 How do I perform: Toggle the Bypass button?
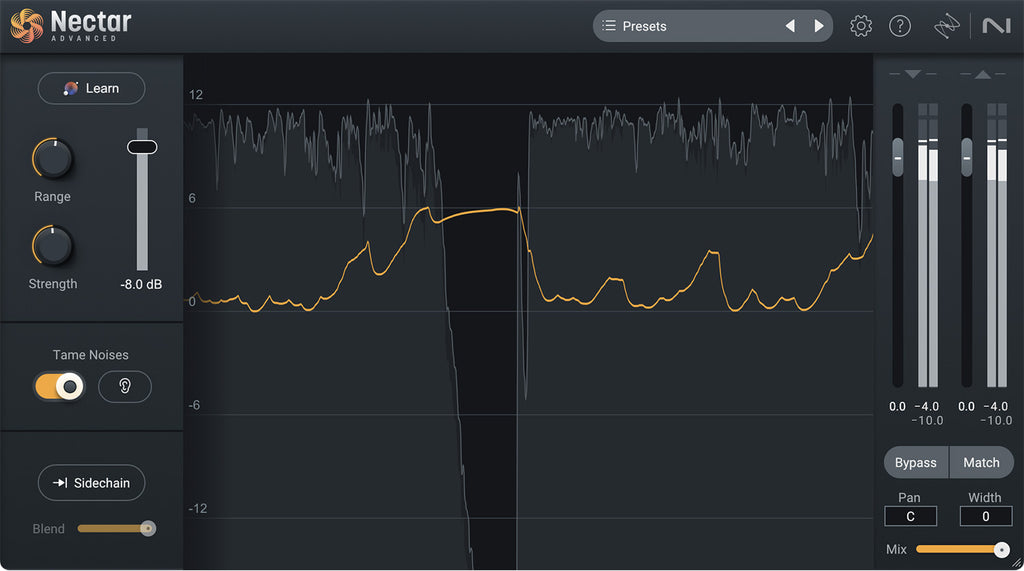pos(916,463)
